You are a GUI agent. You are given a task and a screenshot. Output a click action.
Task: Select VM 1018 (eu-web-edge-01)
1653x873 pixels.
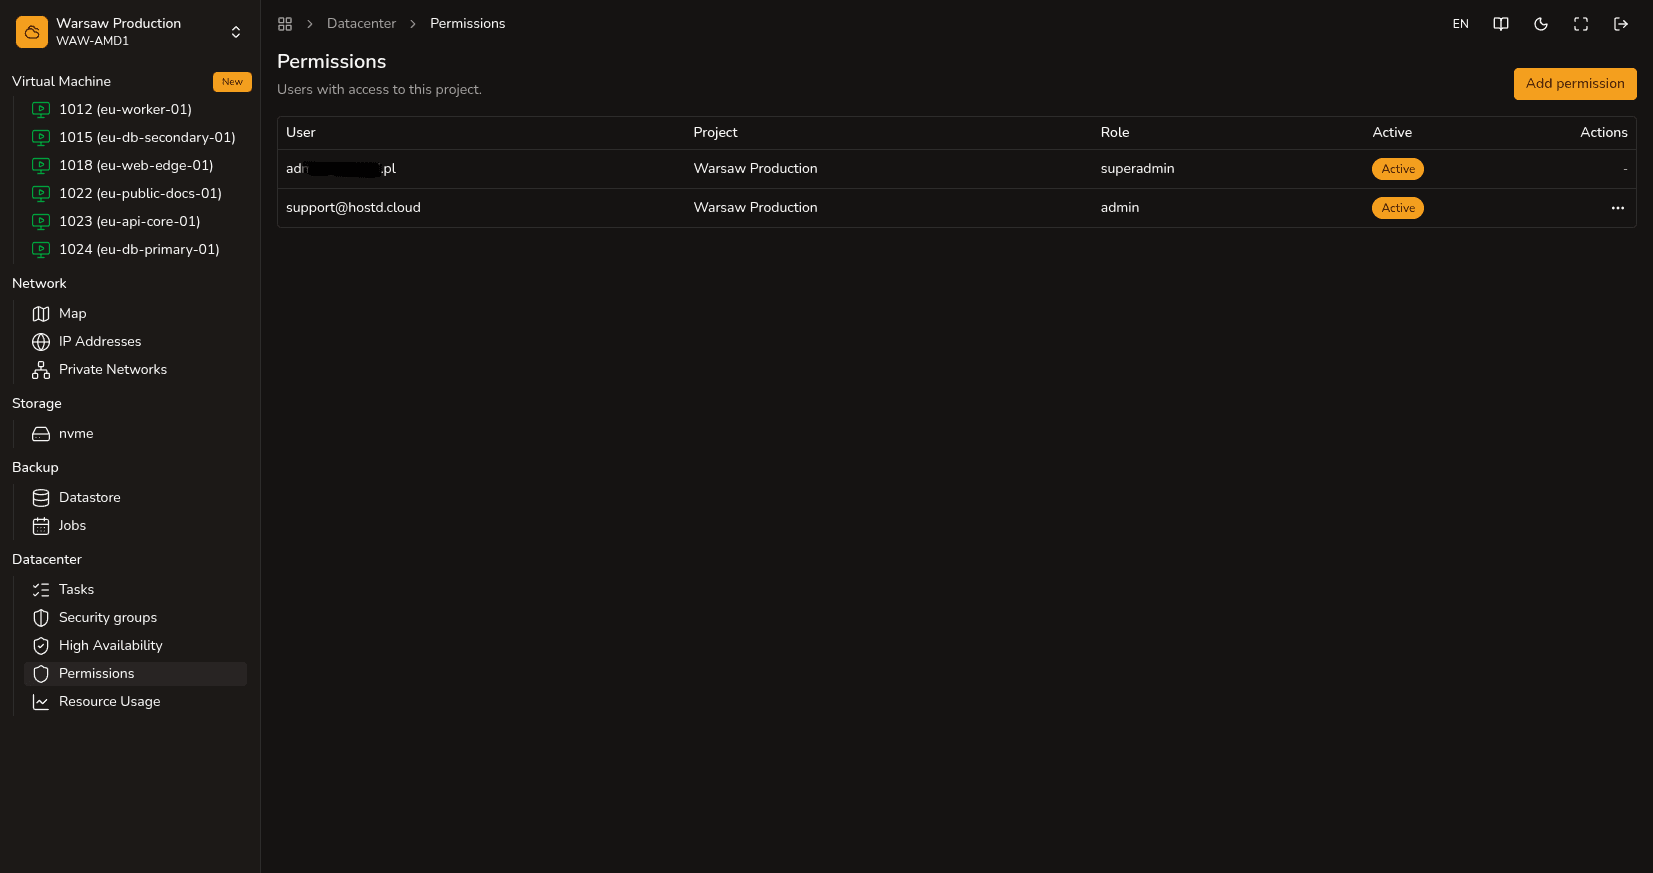135,166
